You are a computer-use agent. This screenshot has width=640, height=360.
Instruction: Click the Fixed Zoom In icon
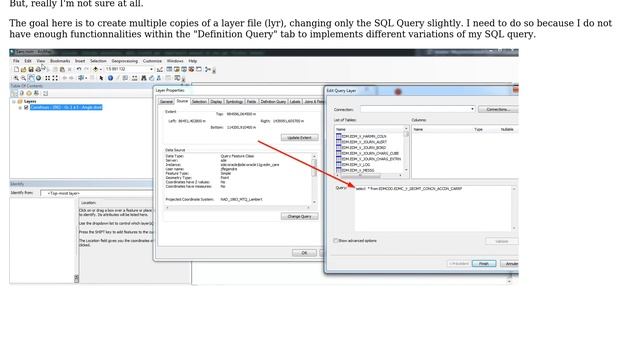[x=48, y=78]
